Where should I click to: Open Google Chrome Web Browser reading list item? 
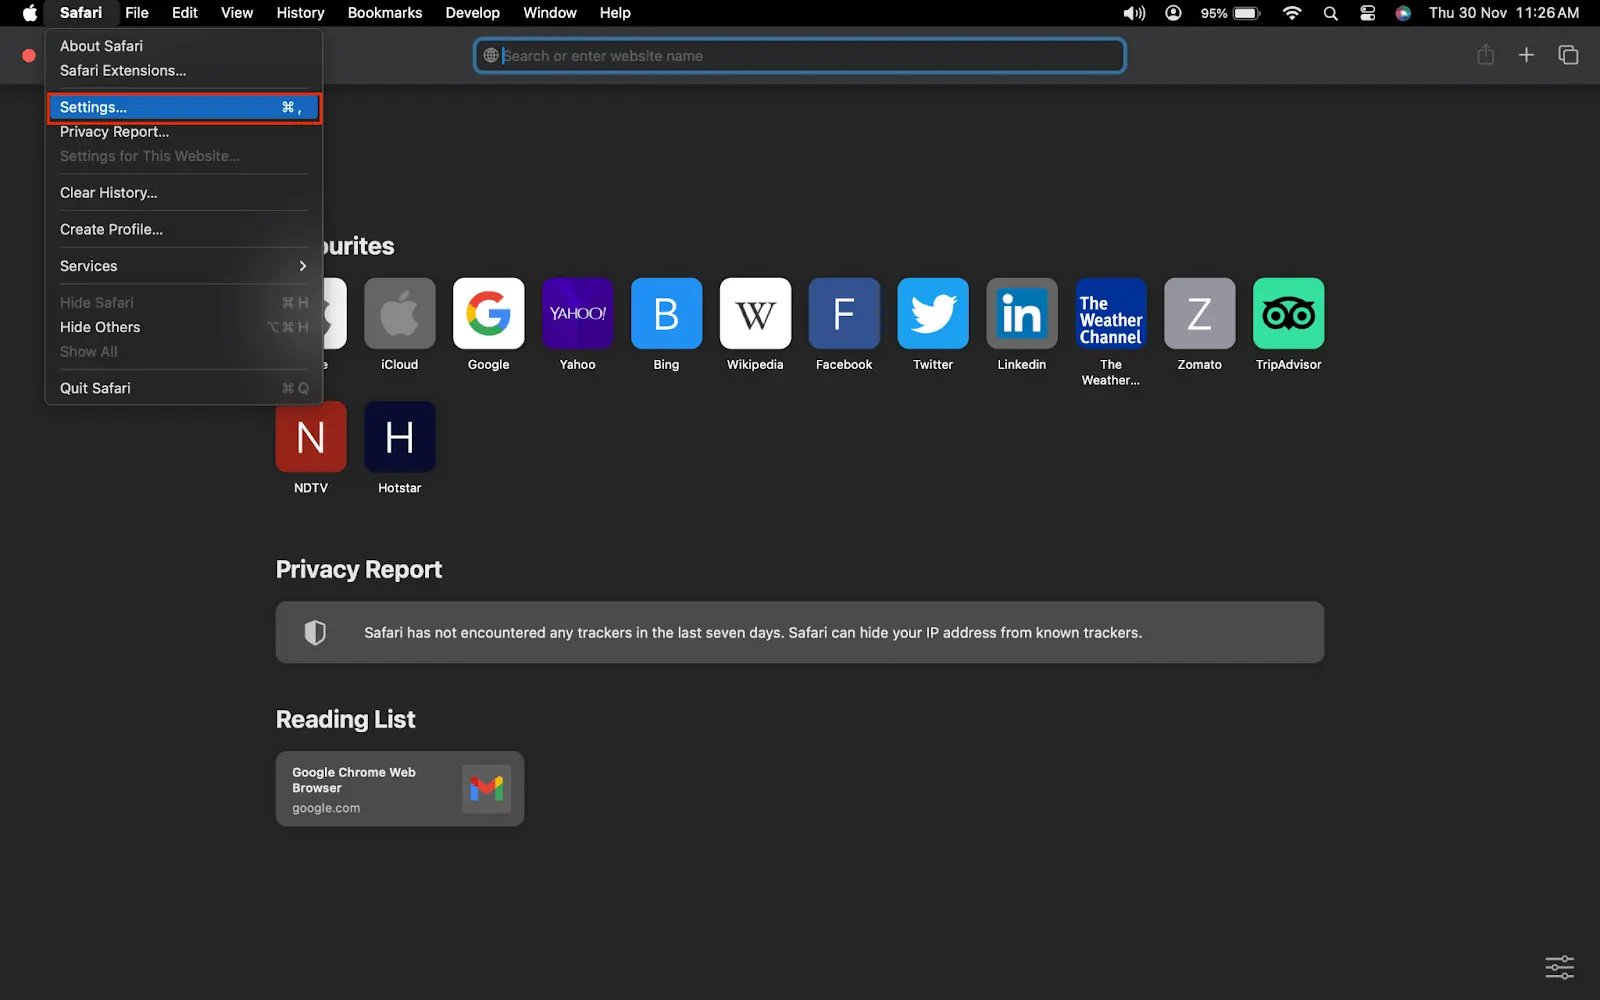click(x=399, y=789)
